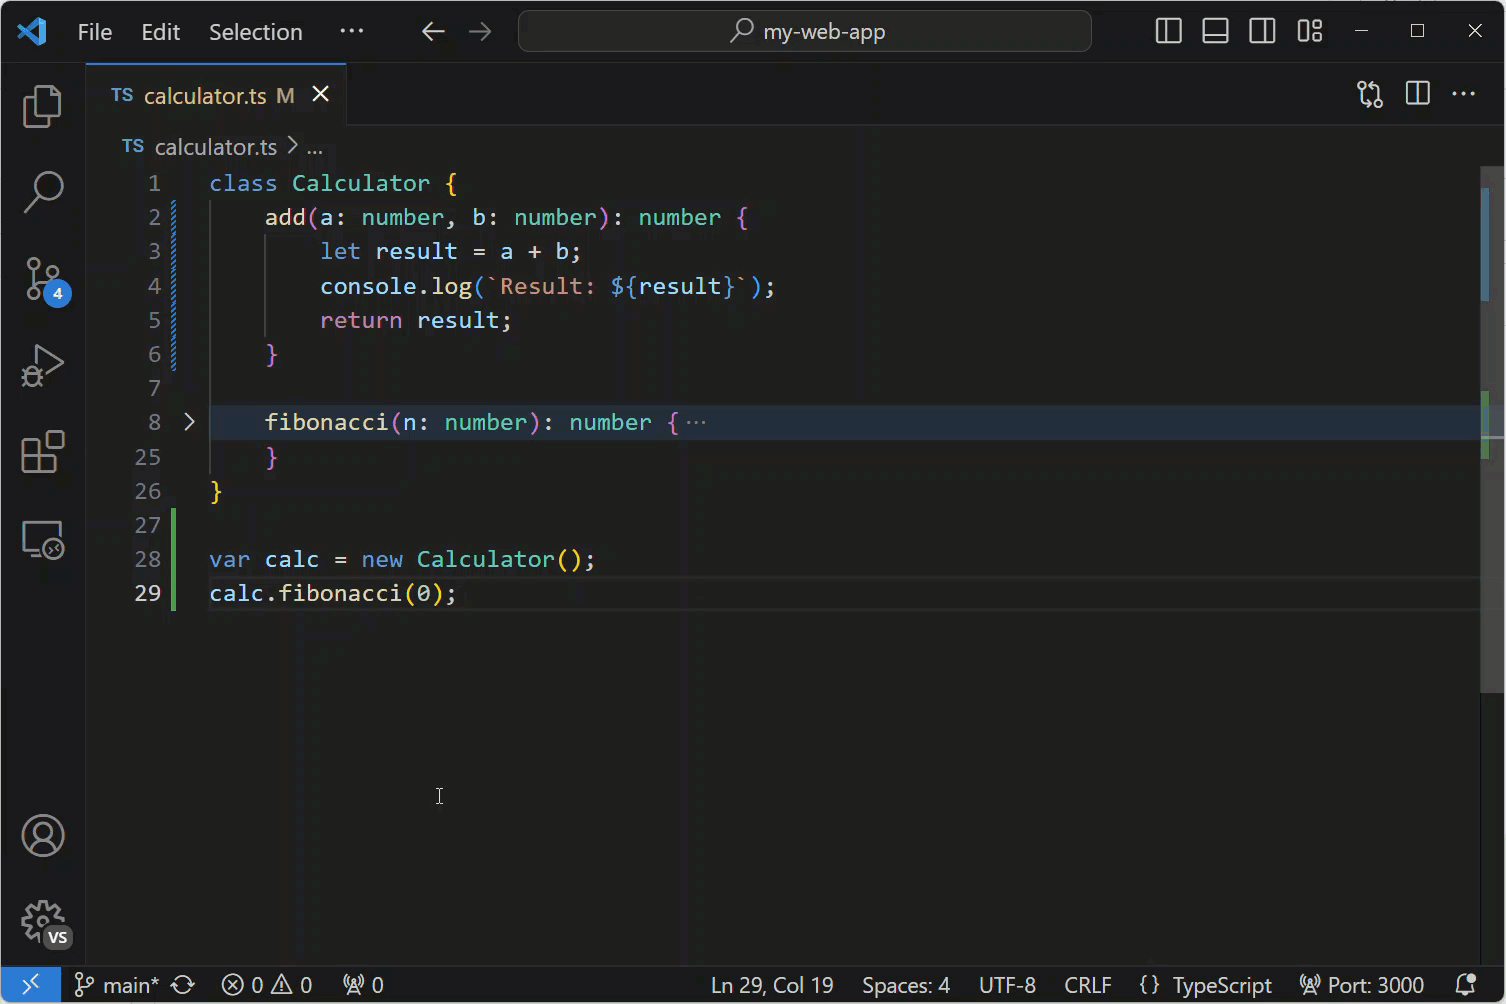Click the Open Changes compare icon

(x=1369, y=94)
